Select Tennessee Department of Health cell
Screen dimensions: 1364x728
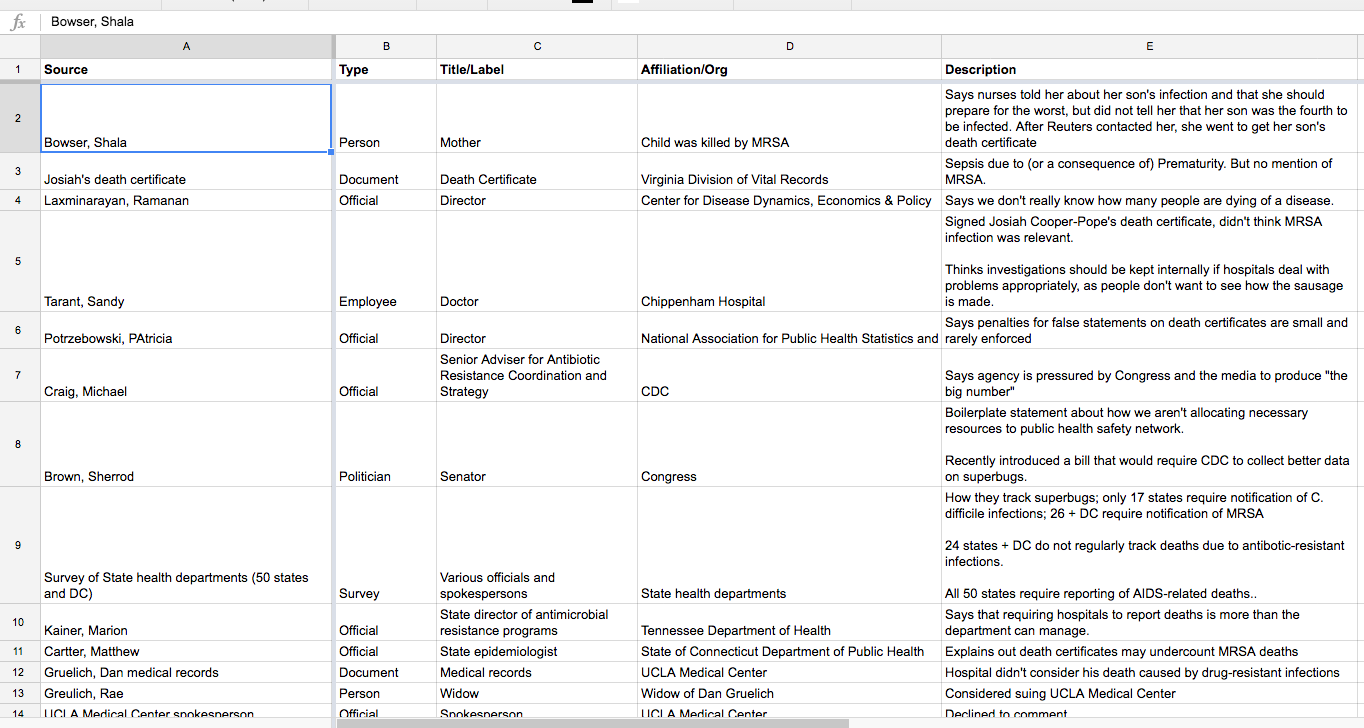[789, 622]
